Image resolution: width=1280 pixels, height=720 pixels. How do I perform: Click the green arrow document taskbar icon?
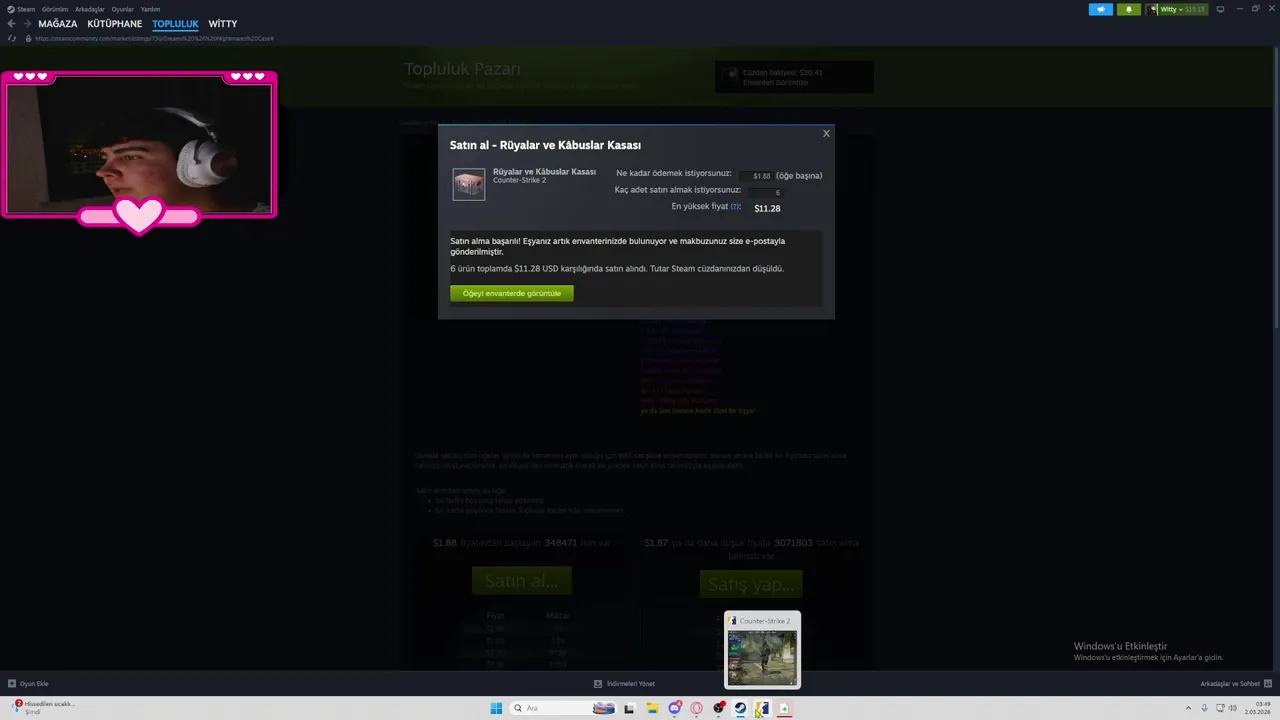pos(784,708)
